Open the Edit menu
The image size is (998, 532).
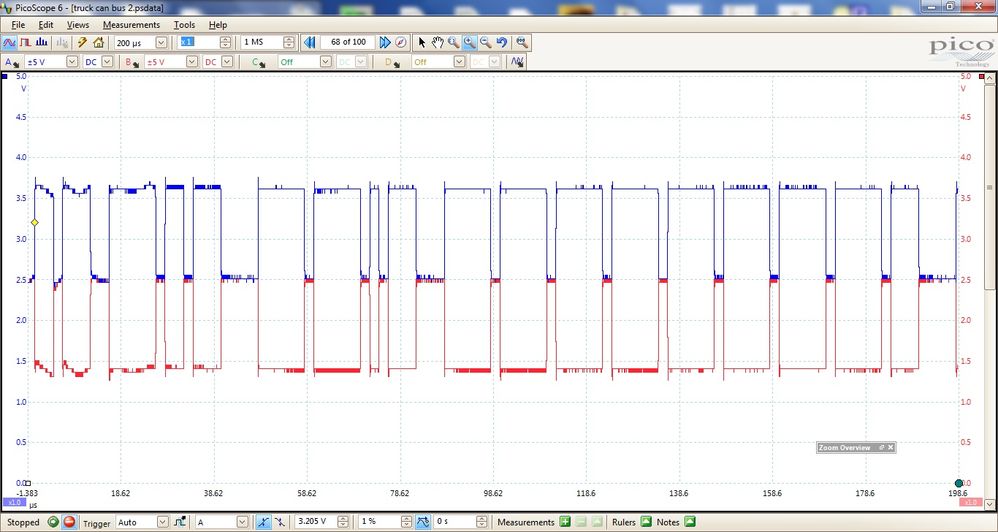point(46,25)
